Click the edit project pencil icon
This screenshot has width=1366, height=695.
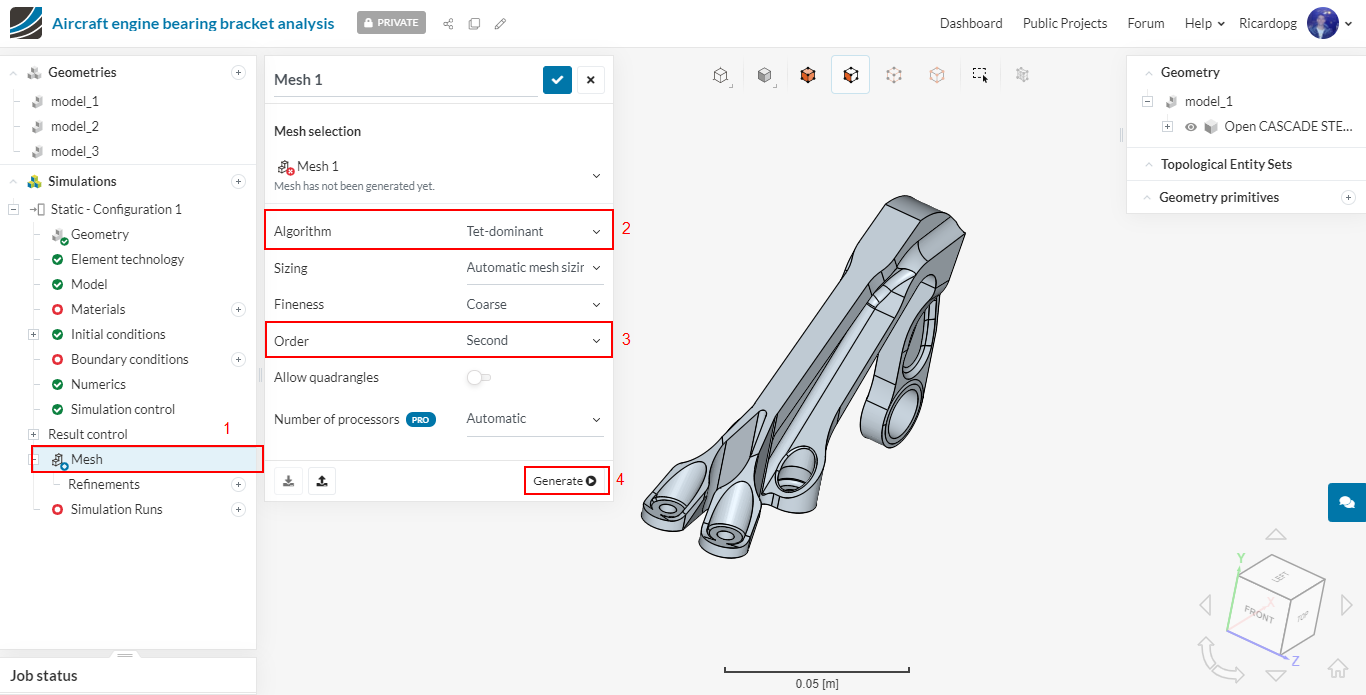500,23
